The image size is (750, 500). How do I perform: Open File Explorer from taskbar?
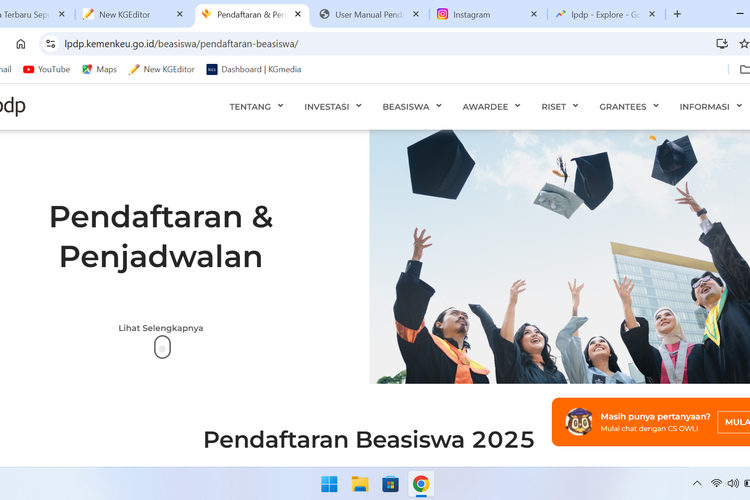click(x=360, y=484)
